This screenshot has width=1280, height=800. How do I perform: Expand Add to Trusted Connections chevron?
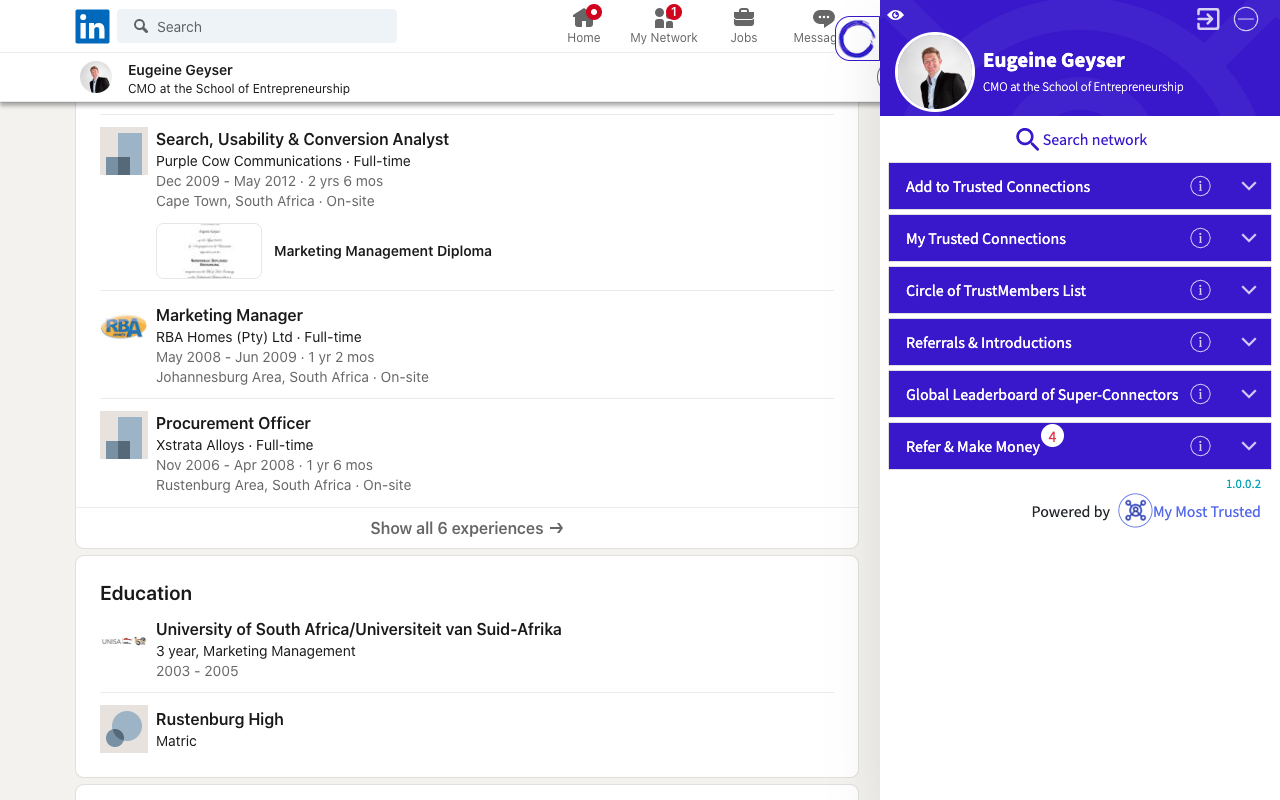click(1249, 186)
